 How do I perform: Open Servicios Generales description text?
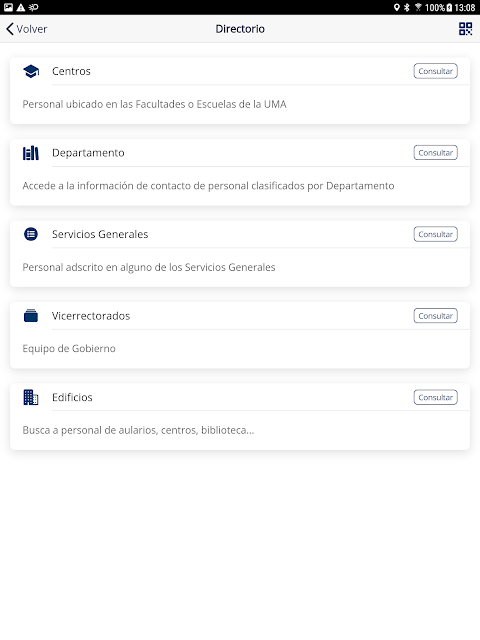(149, 267)
